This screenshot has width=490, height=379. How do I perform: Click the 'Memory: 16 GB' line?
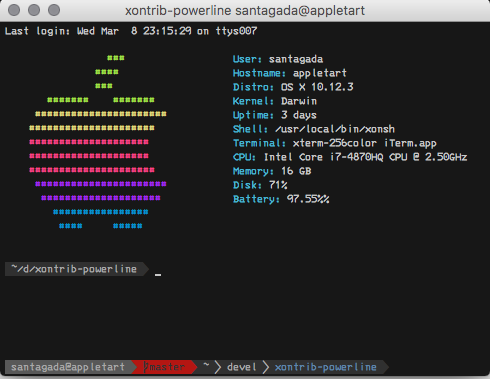pyautogui.click(x=272, y=171)
